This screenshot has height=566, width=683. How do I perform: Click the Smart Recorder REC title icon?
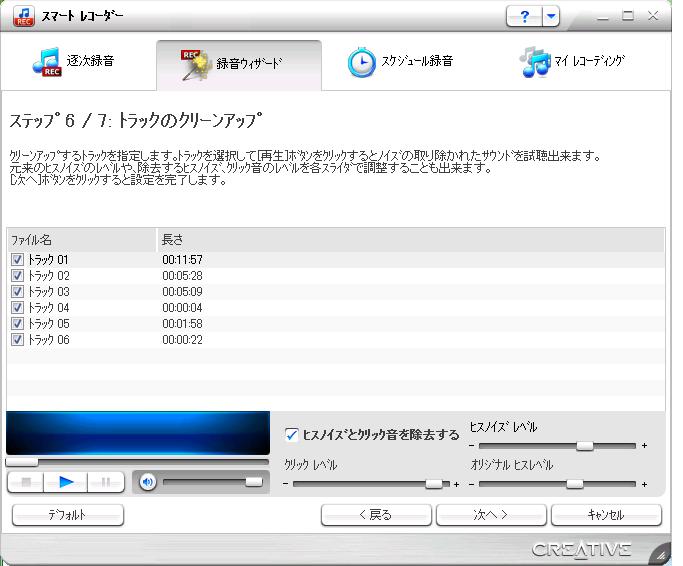click(x=22, y=17)
